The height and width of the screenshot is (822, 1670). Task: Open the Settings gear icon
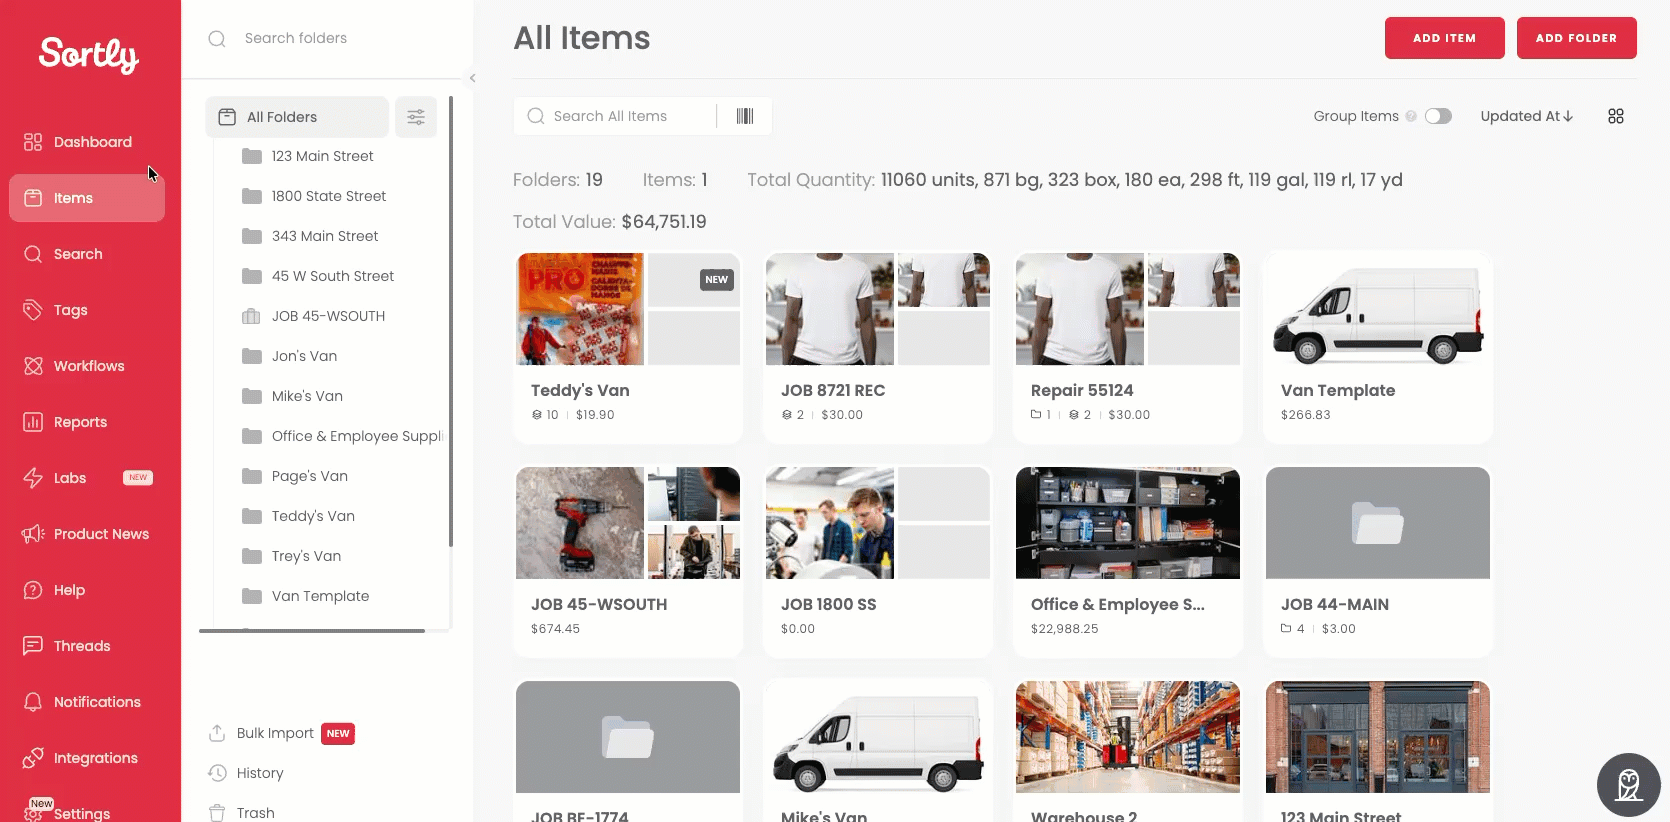[x=33, y=813]
